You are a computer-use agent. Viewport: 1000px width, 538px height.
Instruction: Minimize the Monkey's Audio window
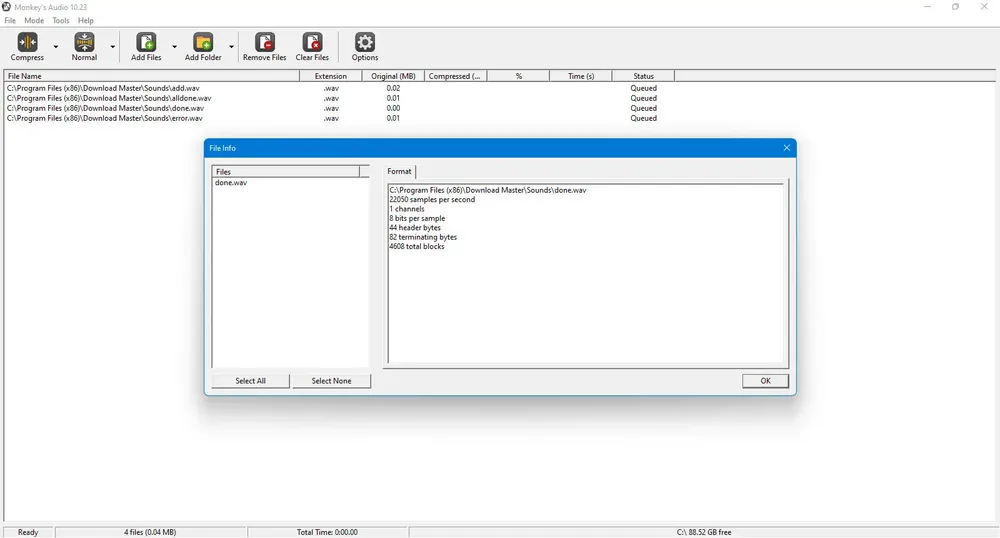tap(927, 6)
